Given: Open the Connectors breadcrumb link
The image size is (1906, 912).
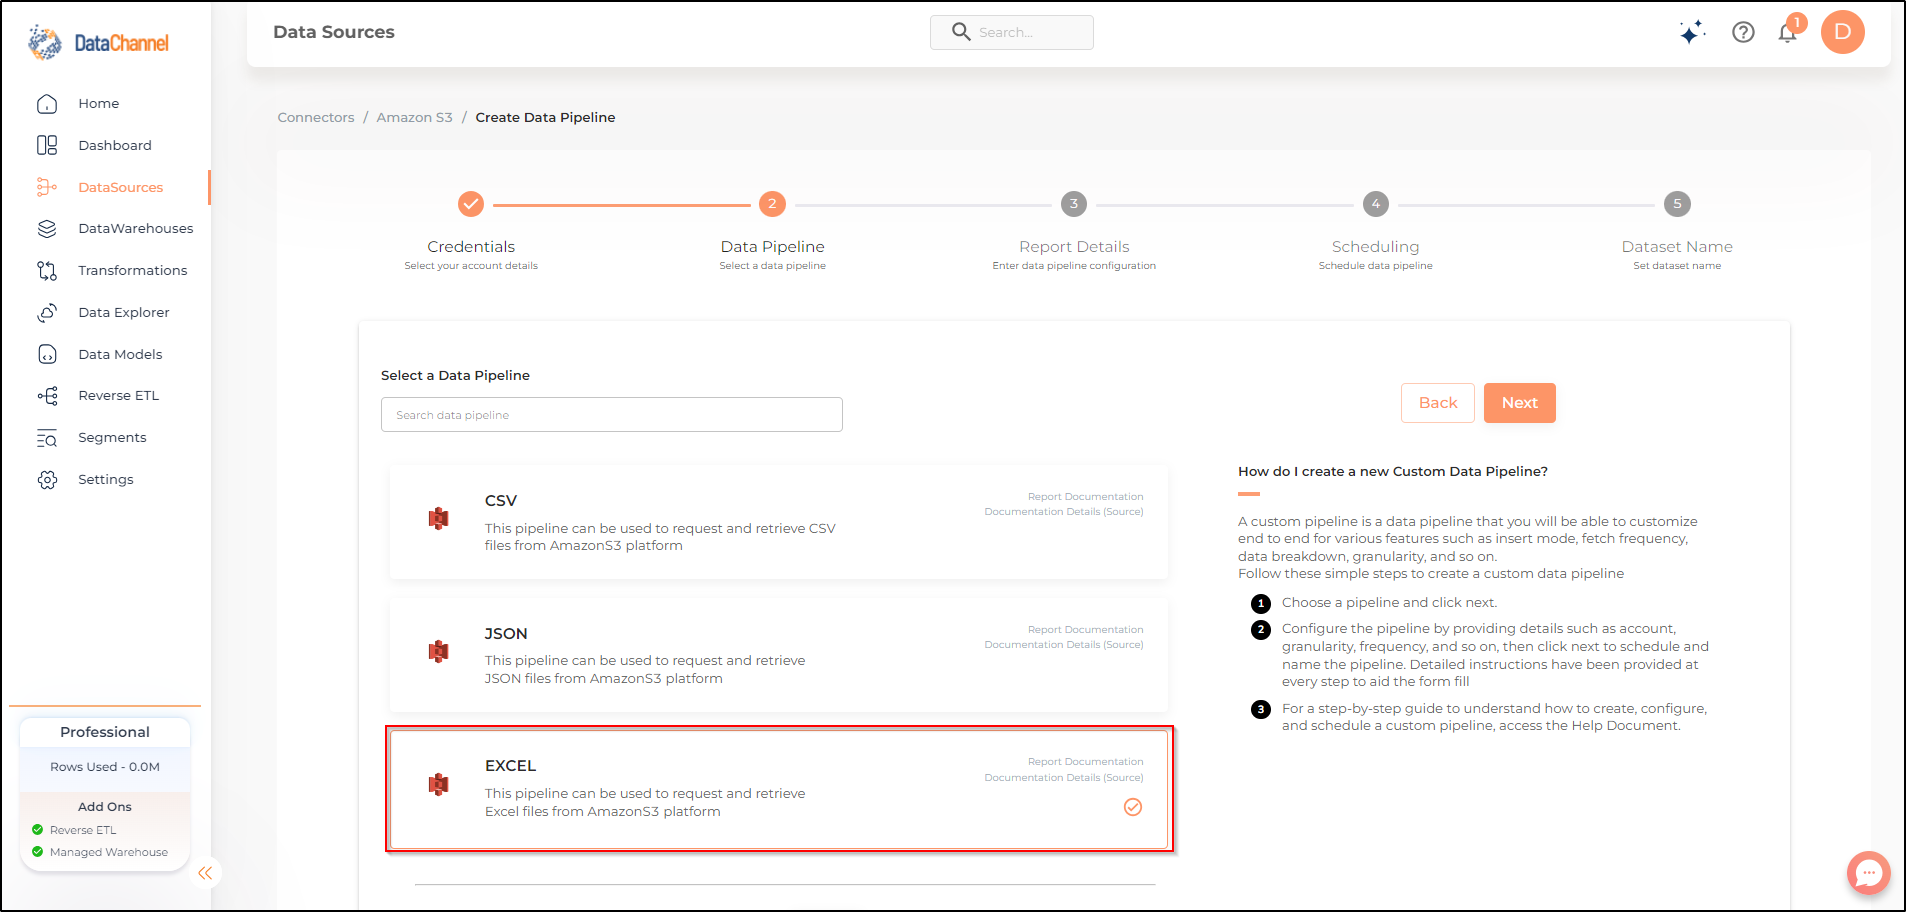Looking at the screenshot, I should [x=316, y=118].
